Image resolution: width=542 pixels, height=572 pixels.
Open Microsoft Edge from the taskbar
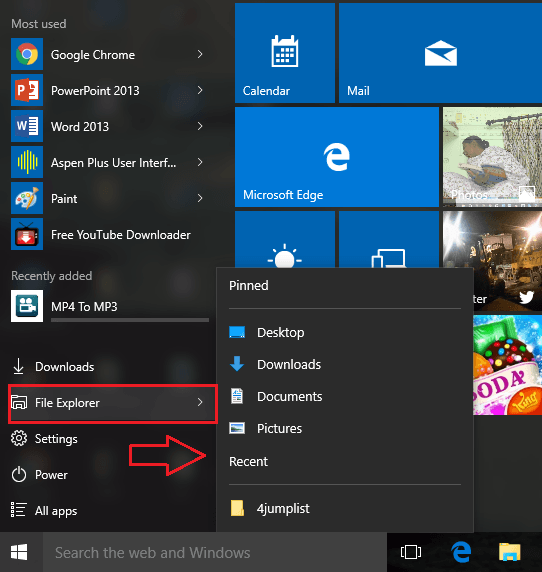(461, 552)
